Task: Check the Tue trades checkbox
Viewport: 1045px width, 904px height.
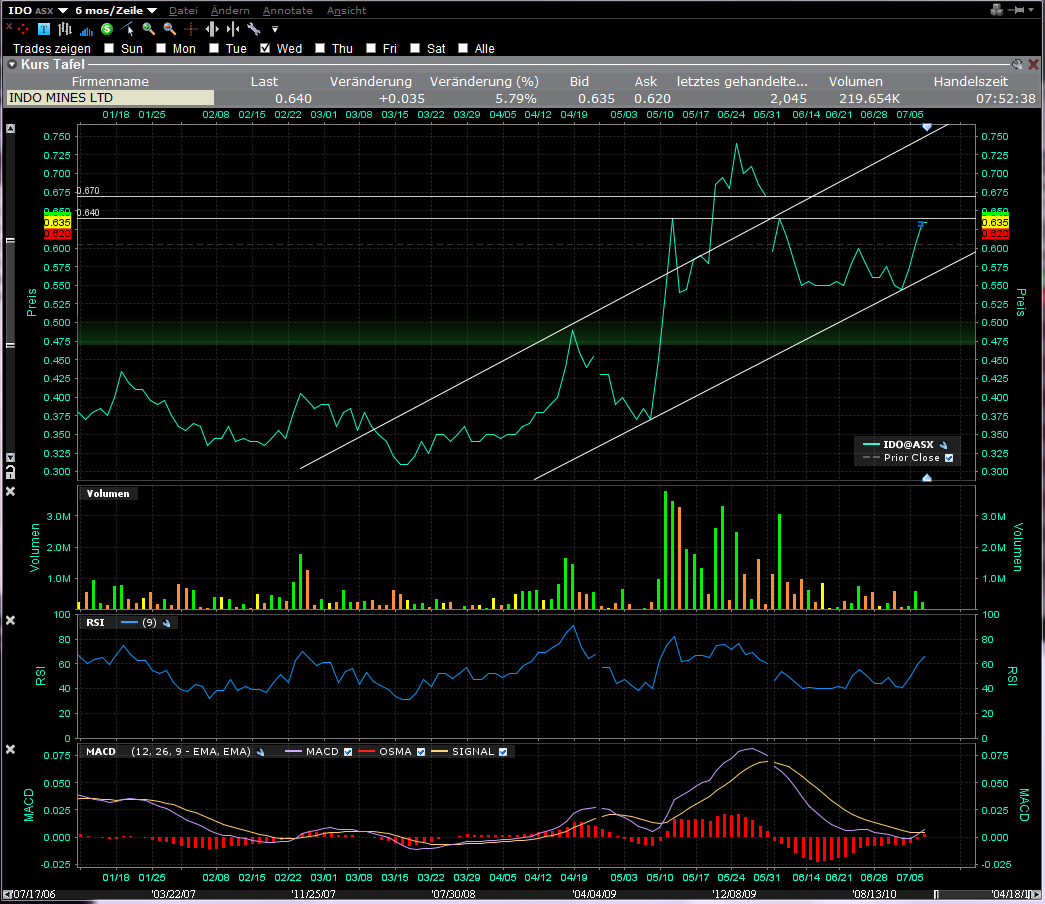Action: coord(214,48)
